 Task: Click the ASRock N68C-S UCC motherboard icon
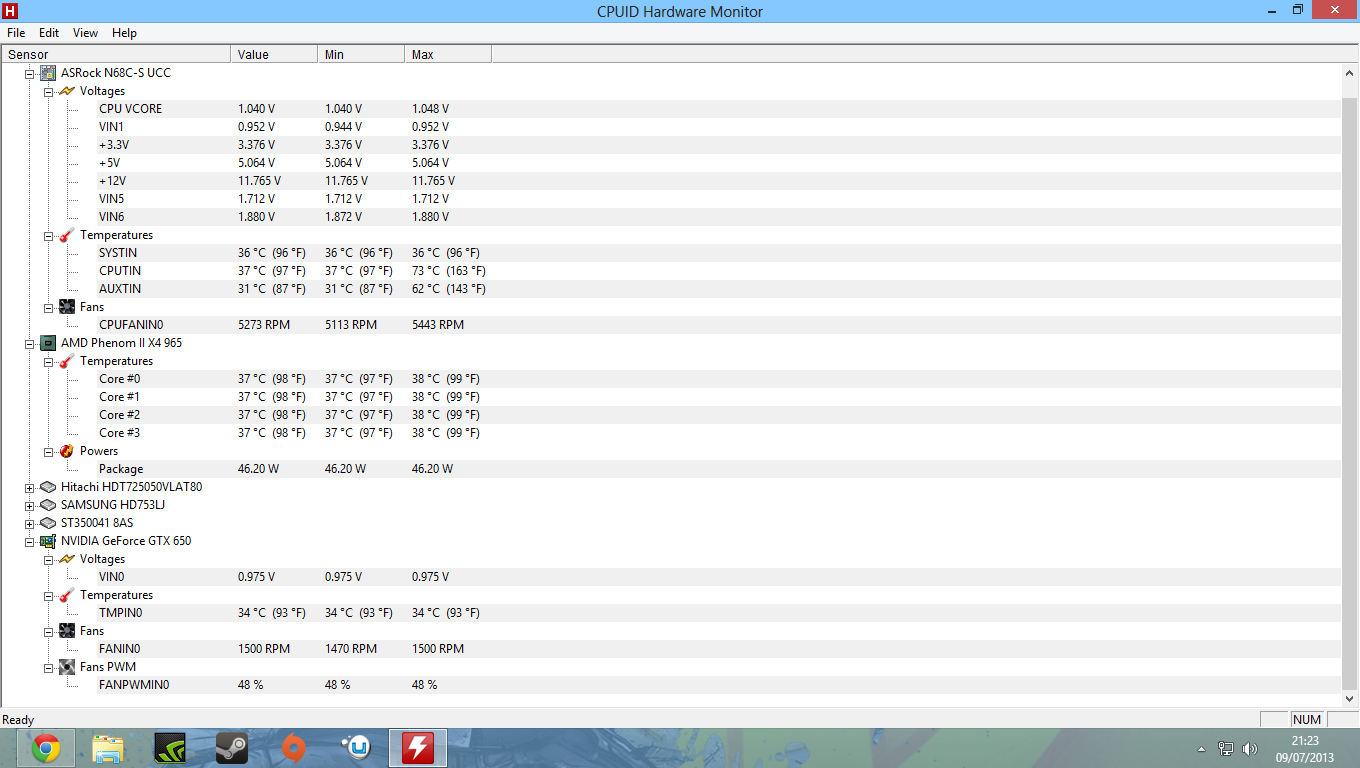[48, 73]
